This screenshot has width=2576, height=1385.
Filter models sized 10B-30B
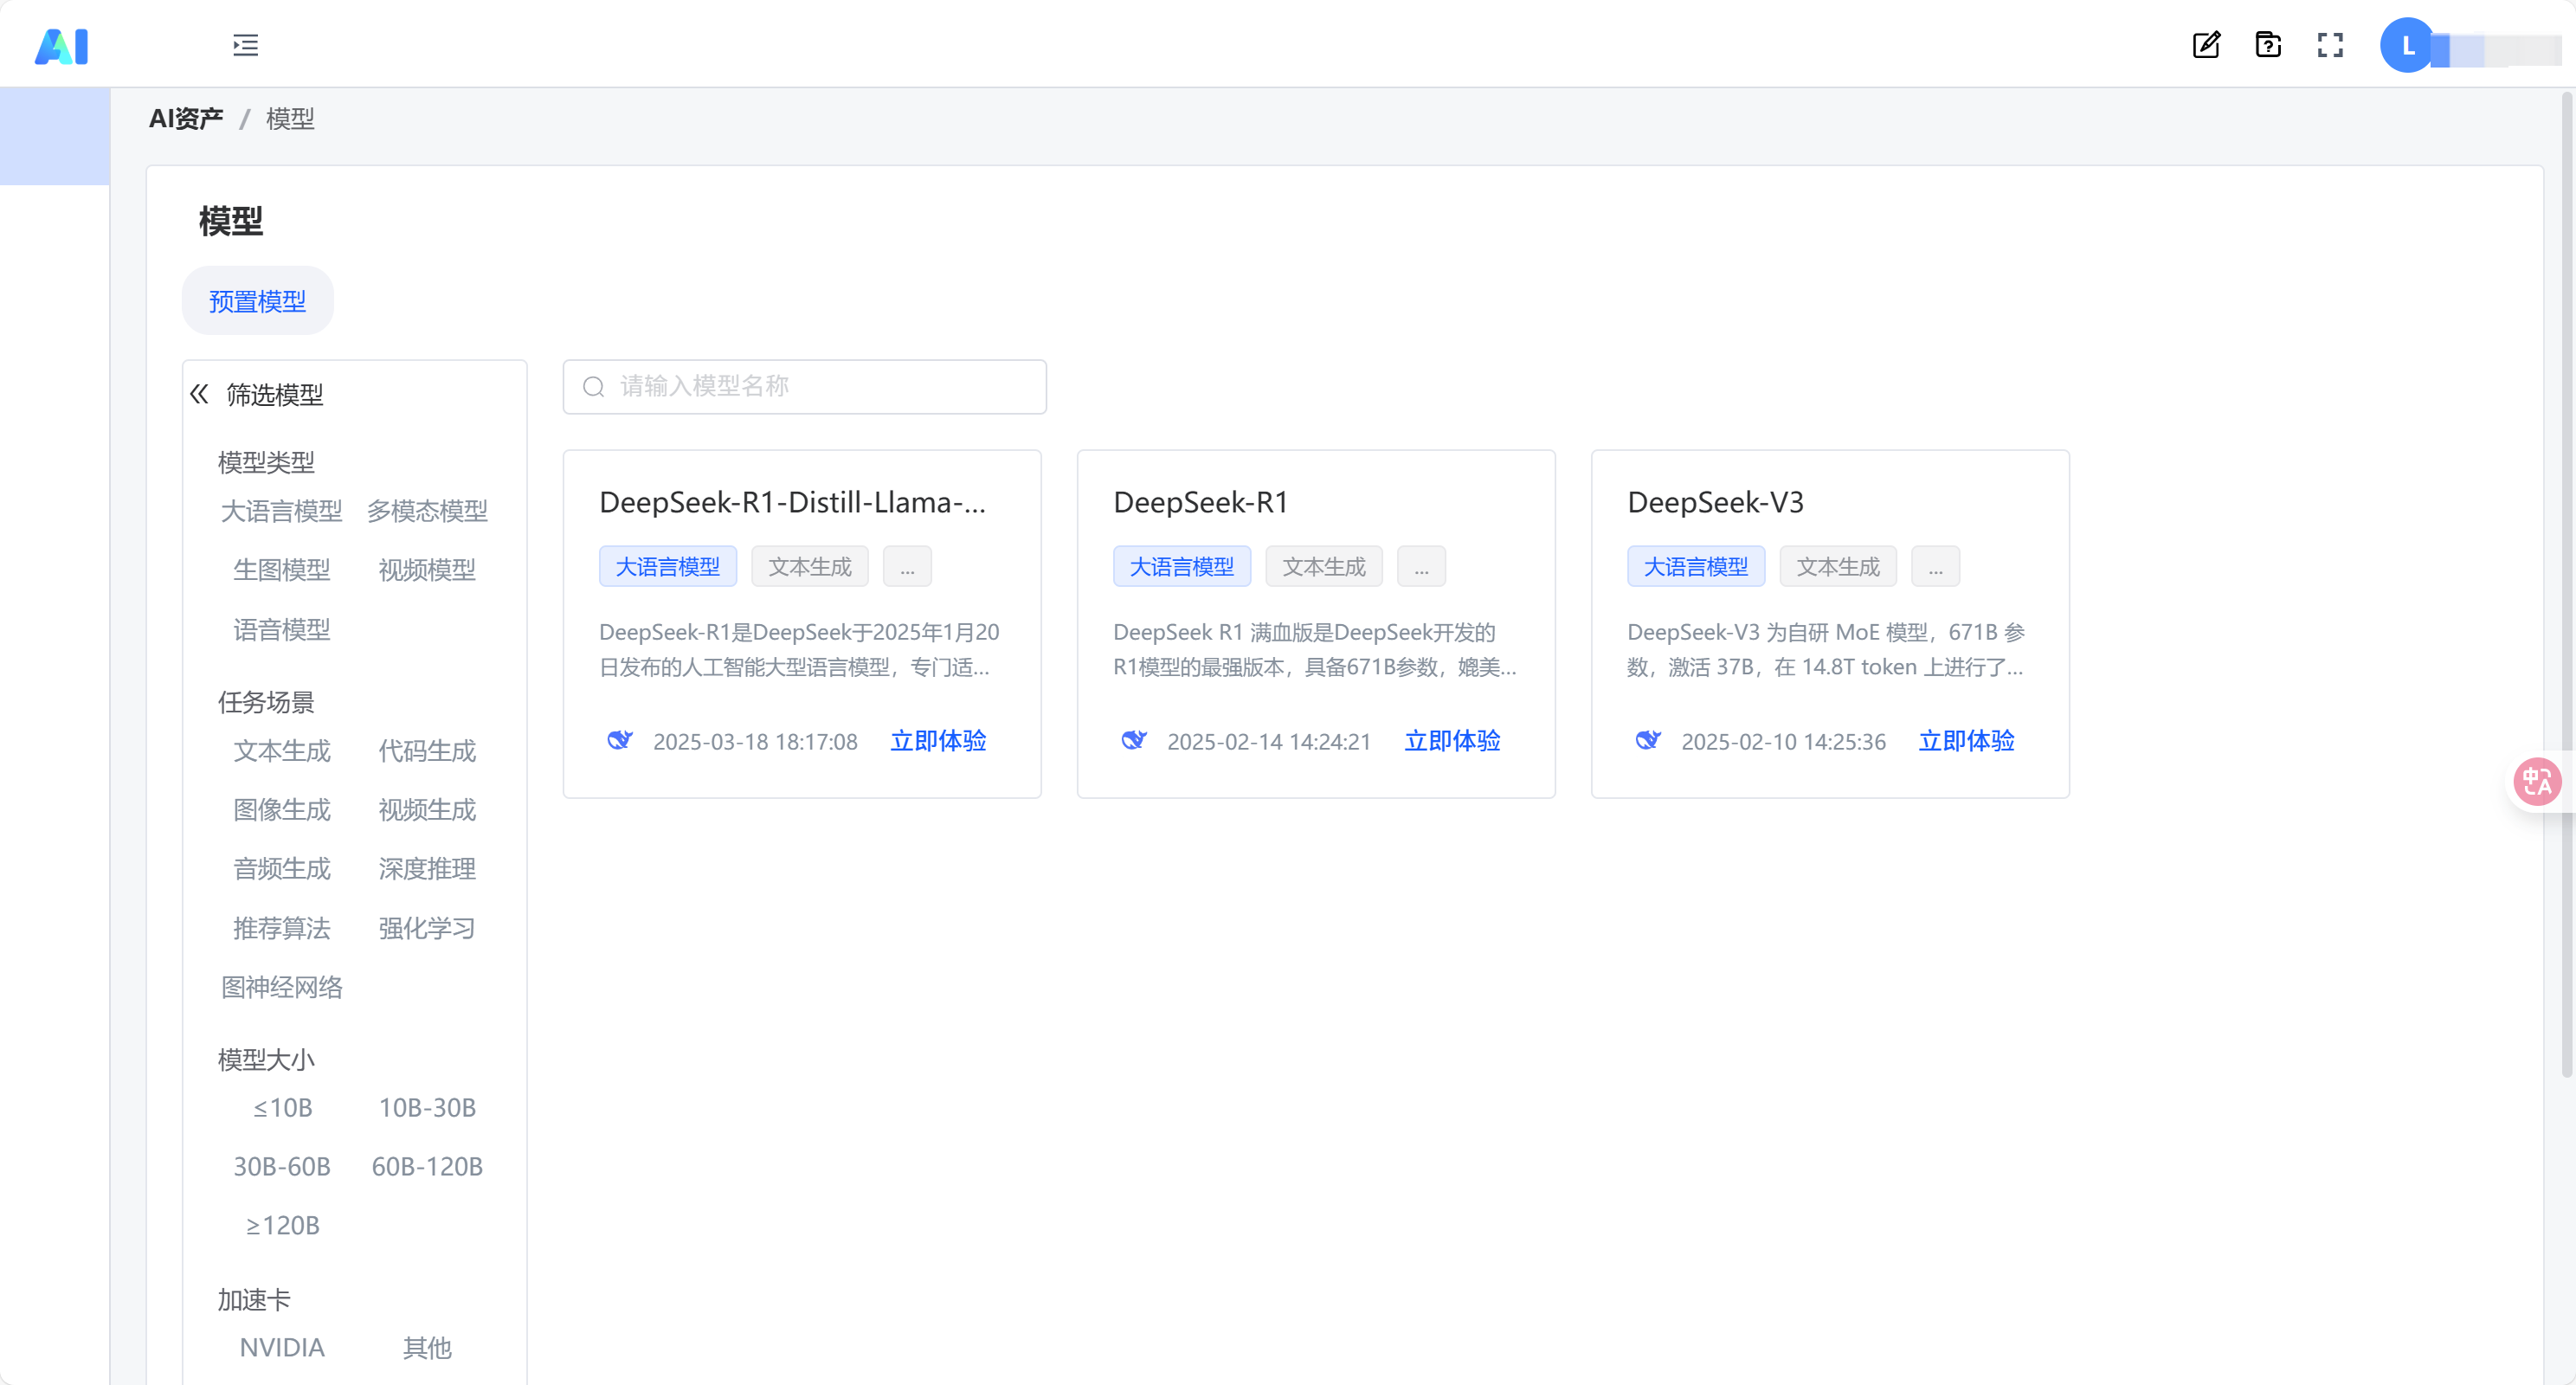[427, 1108]
